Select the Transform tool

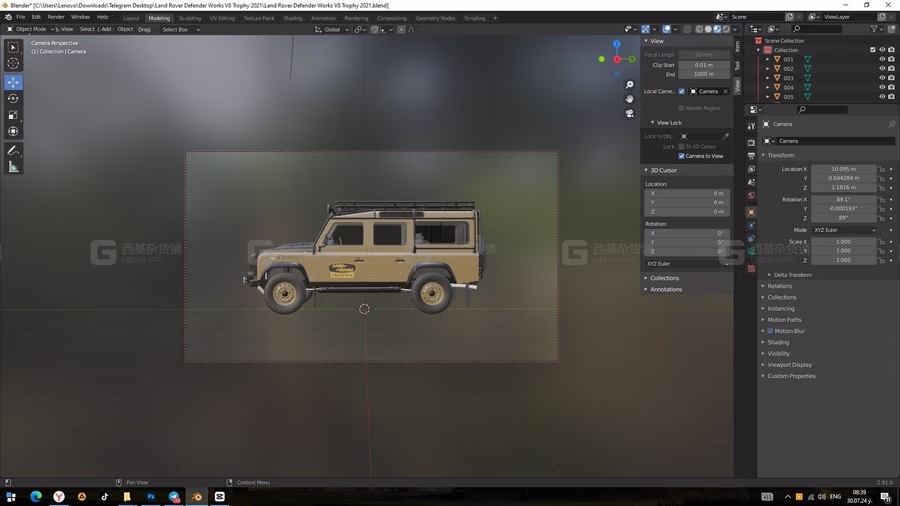coord(13,131)
